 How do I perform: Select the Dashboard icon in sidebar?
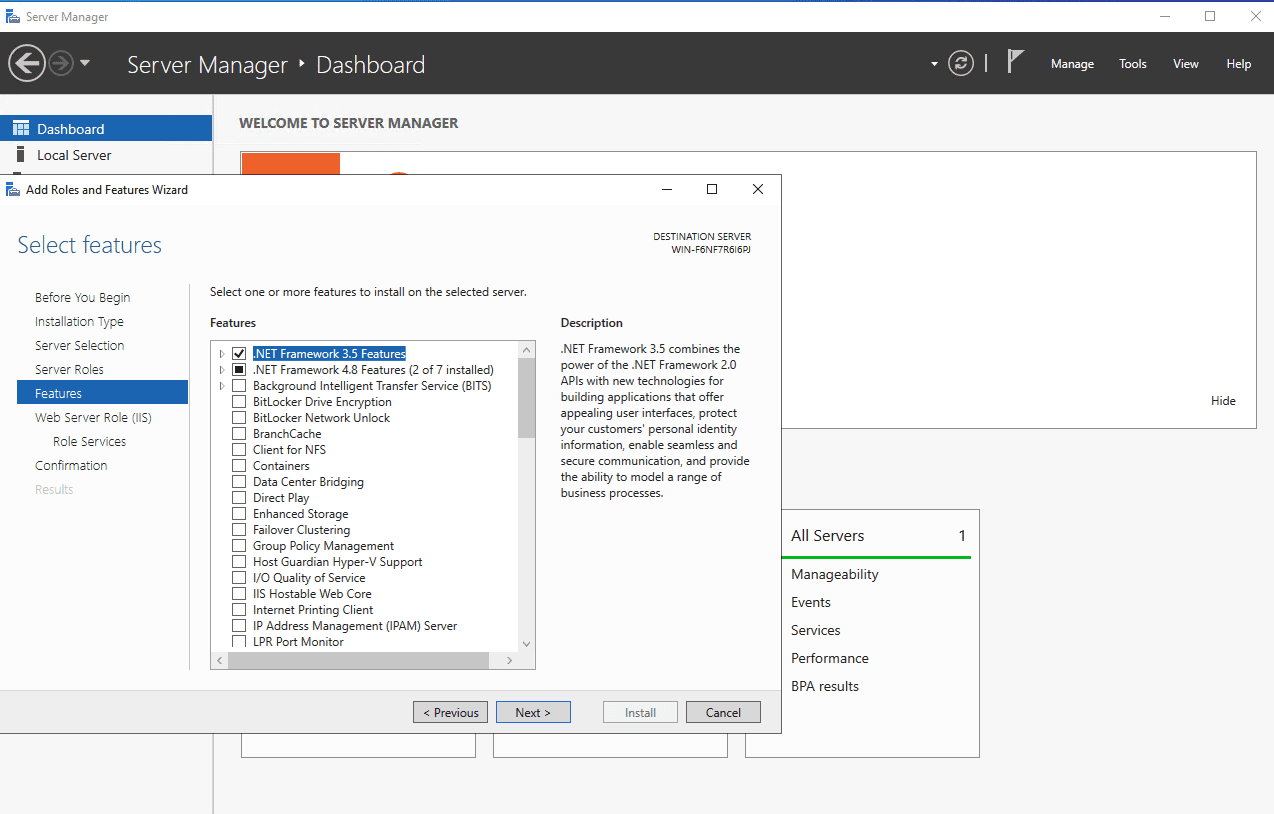pos(21,129)
